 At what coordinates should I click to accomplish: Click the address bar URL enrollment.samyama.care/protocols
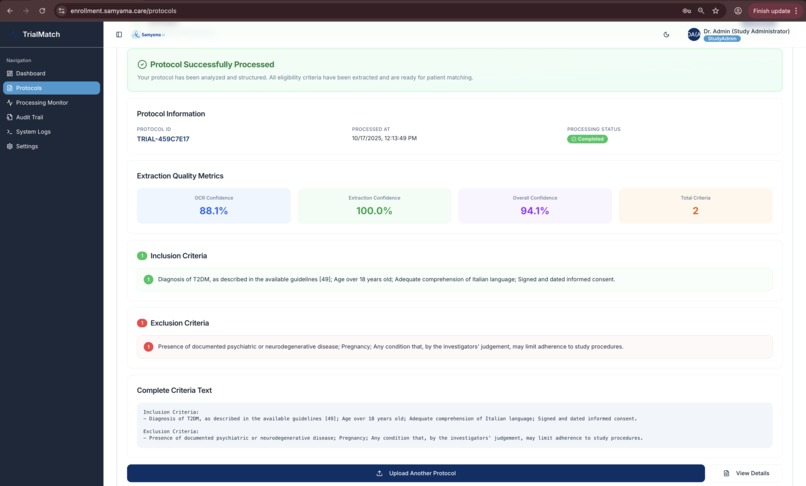tap(123, 11)
